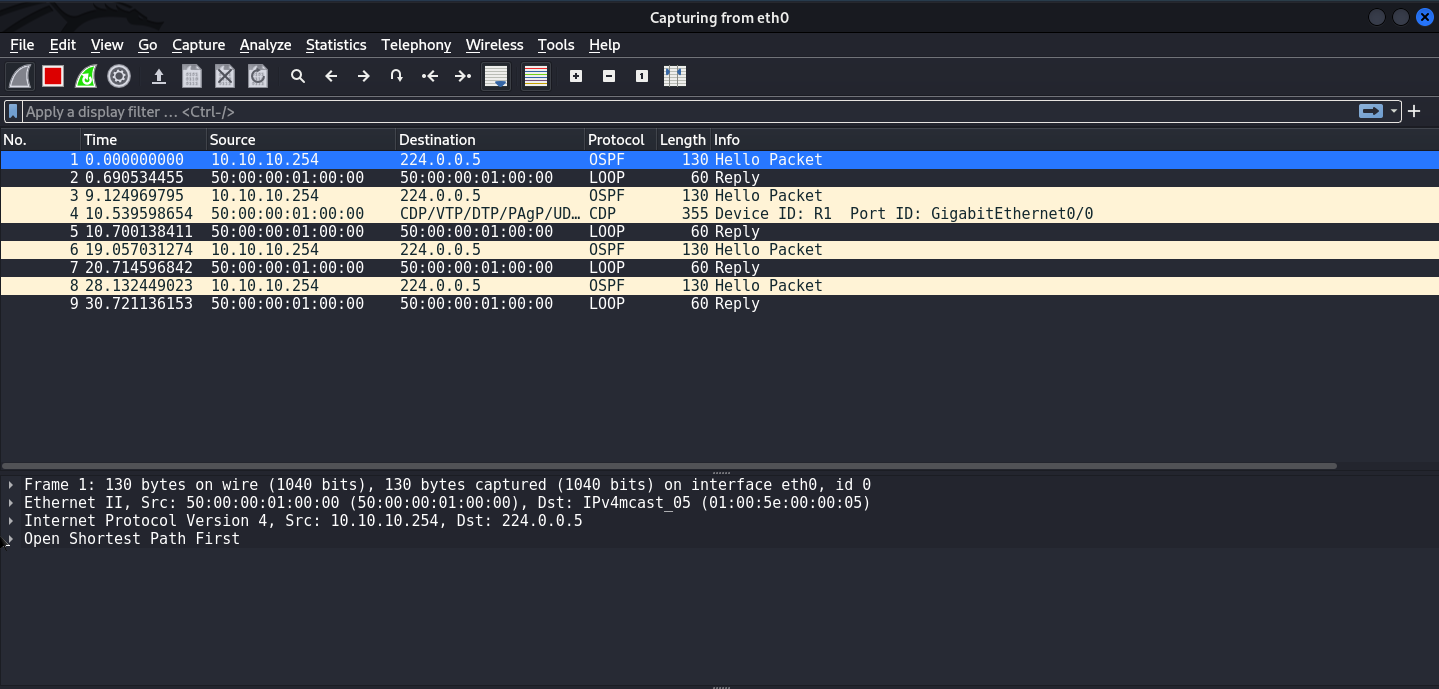Select packet 4 CDP Device ID R1 row
The height and width of the screenshot is (689, 1439).
(719, 214)
